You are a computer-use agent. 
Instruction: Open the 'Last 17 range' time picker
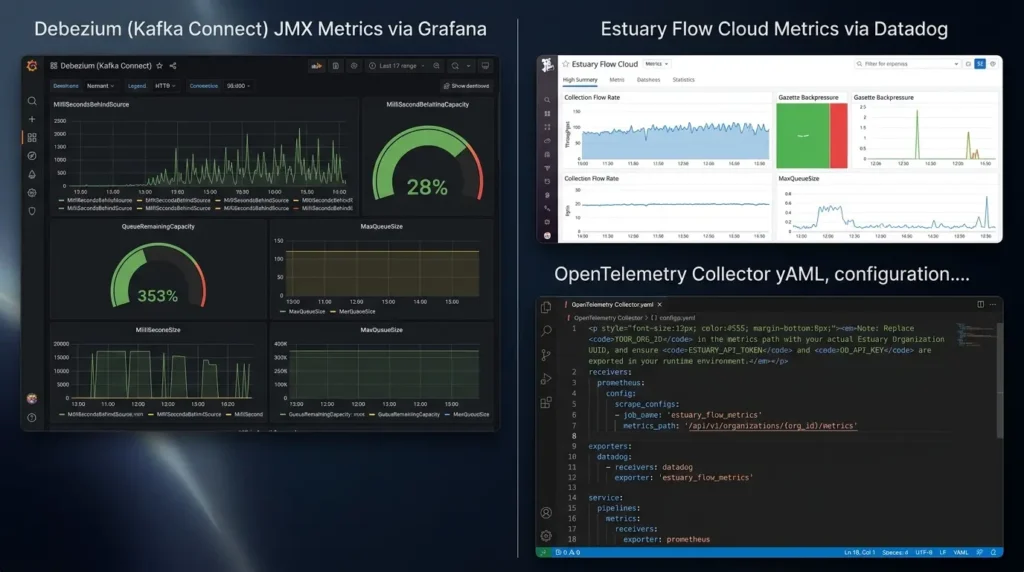396,66
